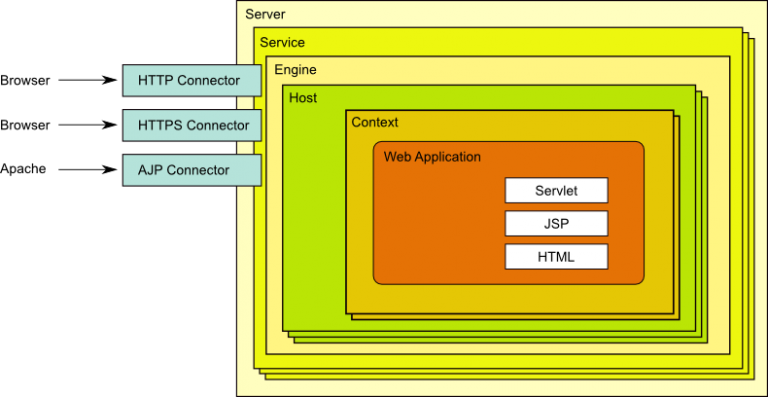Click the Browser label beside HTTP Connector
Viewport: 768px width, 397px height.
pyautogui.click(x=25, y=80)
